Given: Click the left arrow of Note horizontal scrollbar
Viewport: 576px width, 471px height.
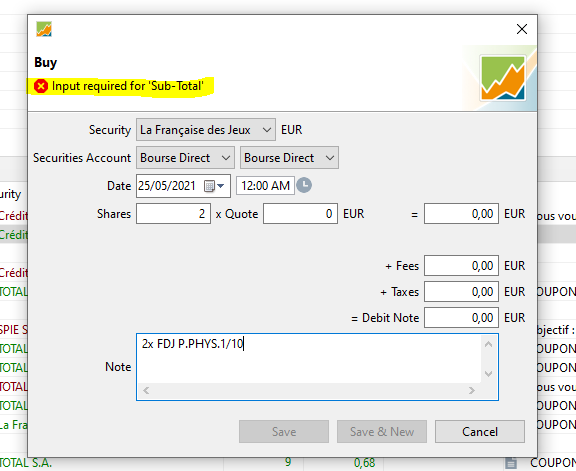Looking at the screenshot, I should [x=146, y=391].
